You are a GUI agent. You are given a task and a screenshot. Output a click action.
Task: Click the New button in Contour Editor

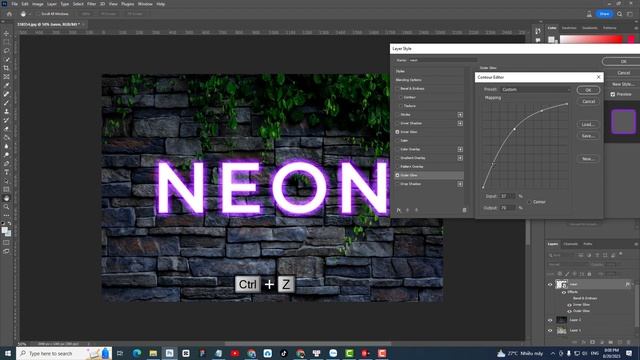(588, 158)
